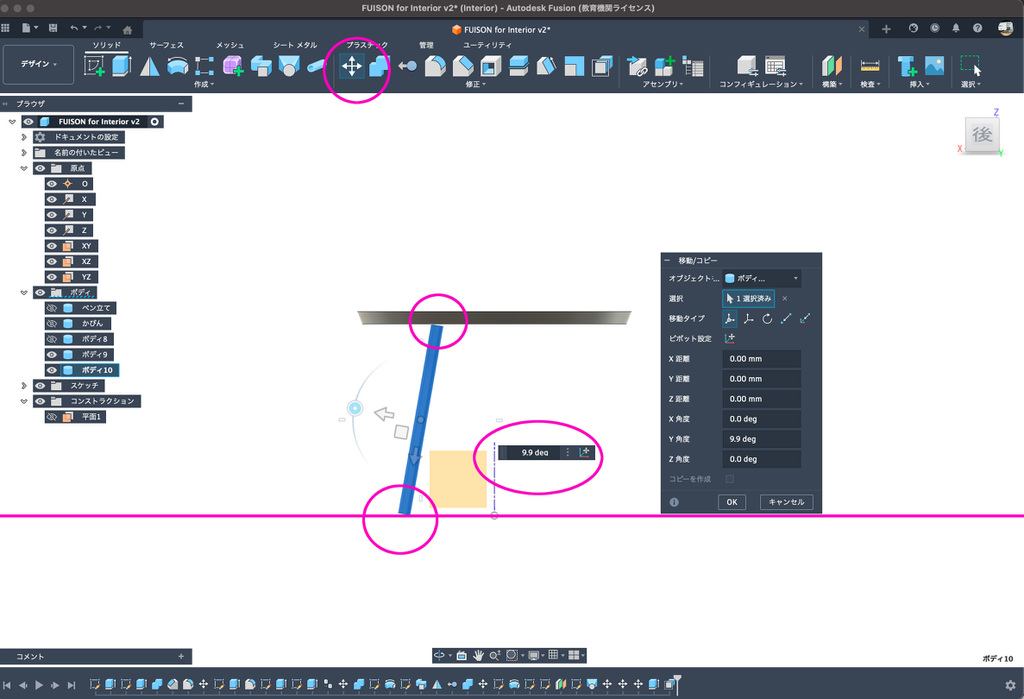
Task: Open the デザイン workspace dropdown
Action: tap(39, 64)
